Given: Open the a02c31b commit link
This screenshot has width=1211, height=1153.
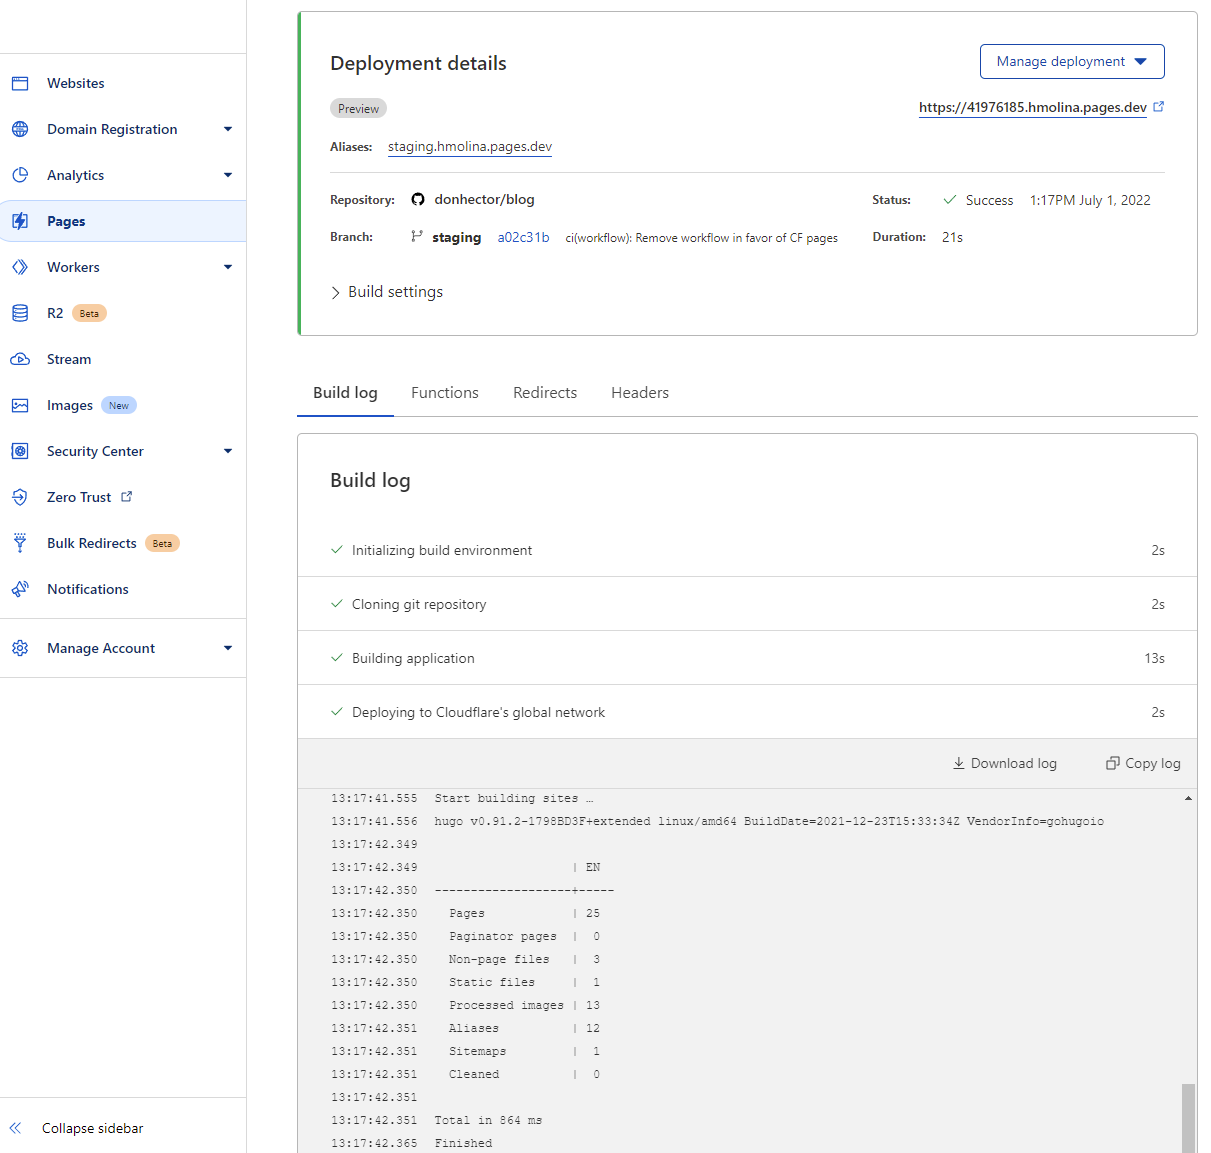Looking at the screenshot, I should 523,237.
